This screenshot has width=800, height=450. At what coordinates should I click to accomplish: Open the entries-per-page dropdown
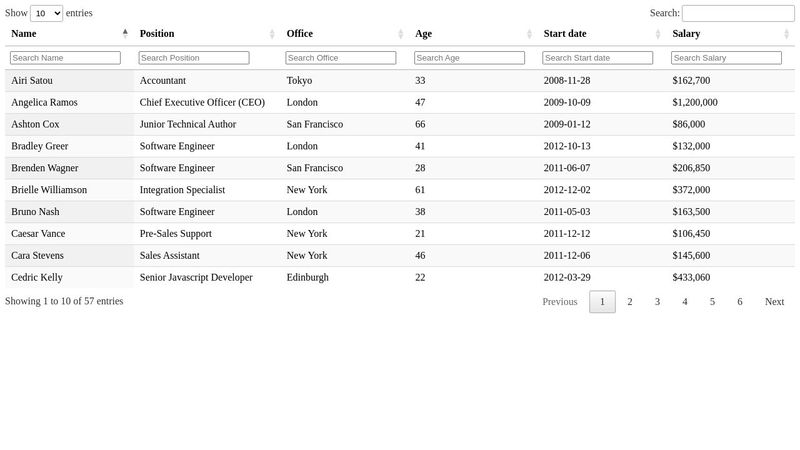(46, 13)
